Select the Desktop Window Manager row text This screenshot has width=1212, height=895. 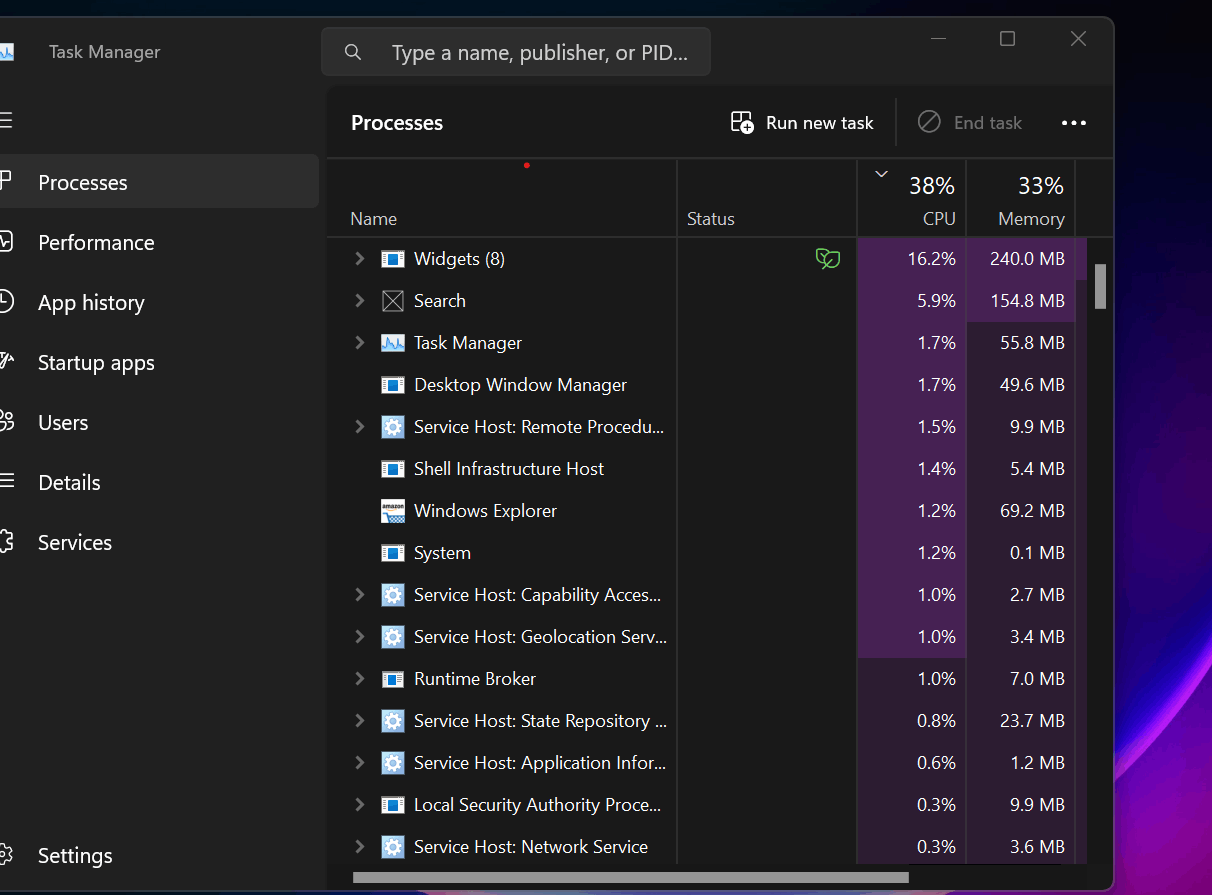(520, 385)
